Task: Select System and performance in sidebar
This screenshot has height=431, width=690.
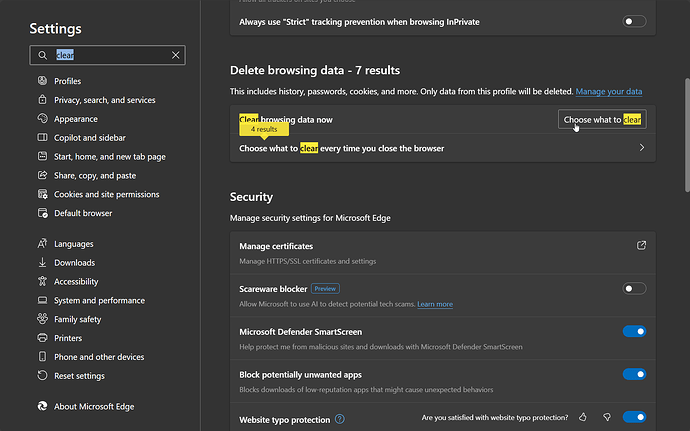Action: coord(99,300)
